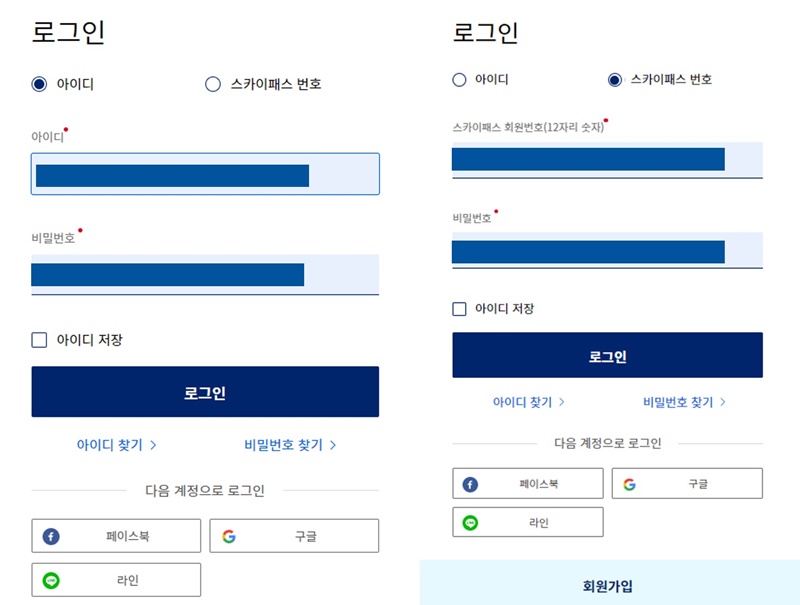Select the Facebook icon on the left panel
This screenshot has height=605, width=800.
point(51,535)
